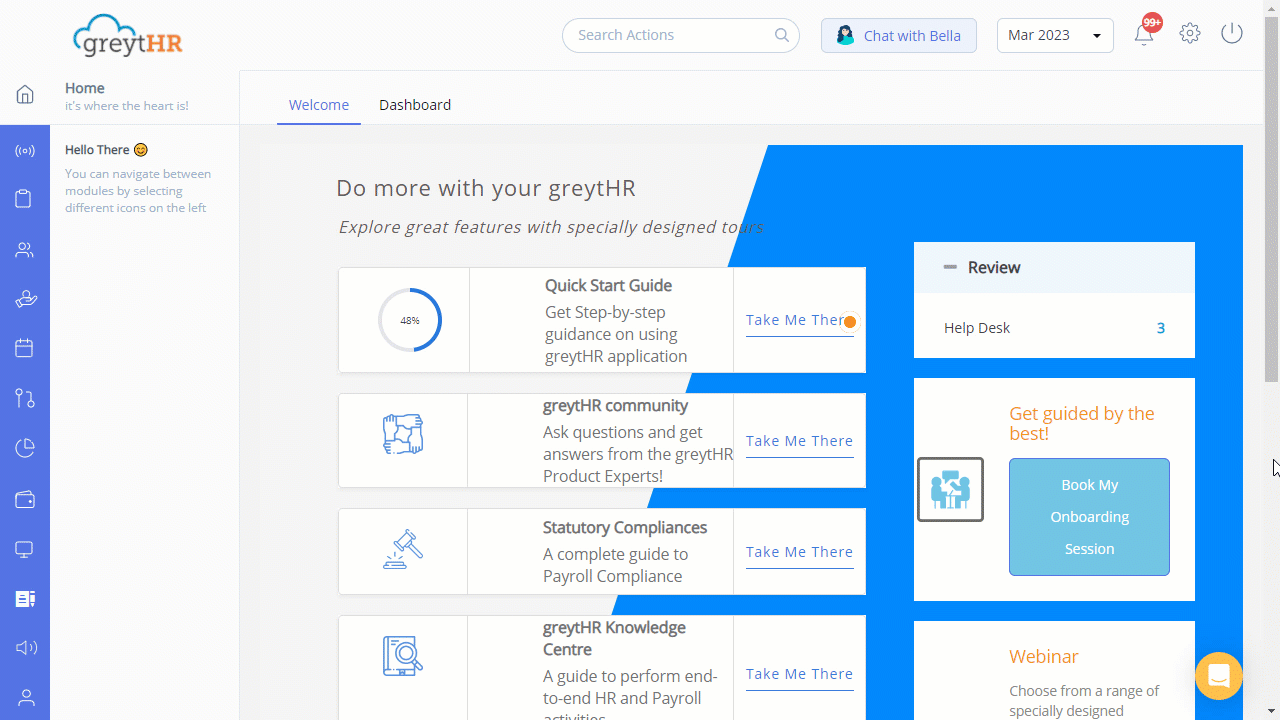Click the power logout icon
Viewport: 1280px width, 720px height.
(1232, 34)
